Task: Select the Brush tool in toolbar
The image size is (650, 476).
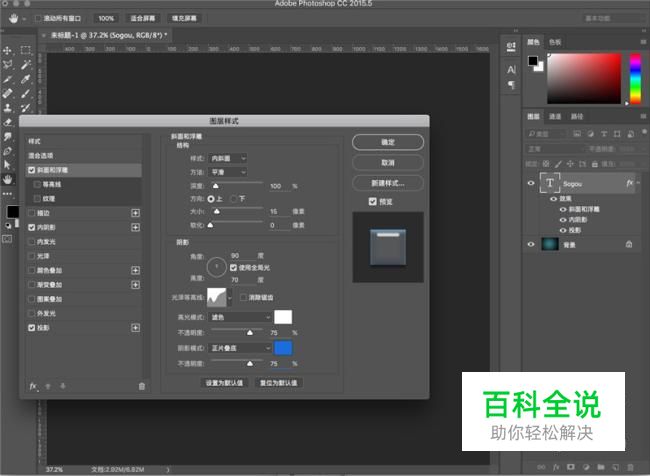Action: 26,93
